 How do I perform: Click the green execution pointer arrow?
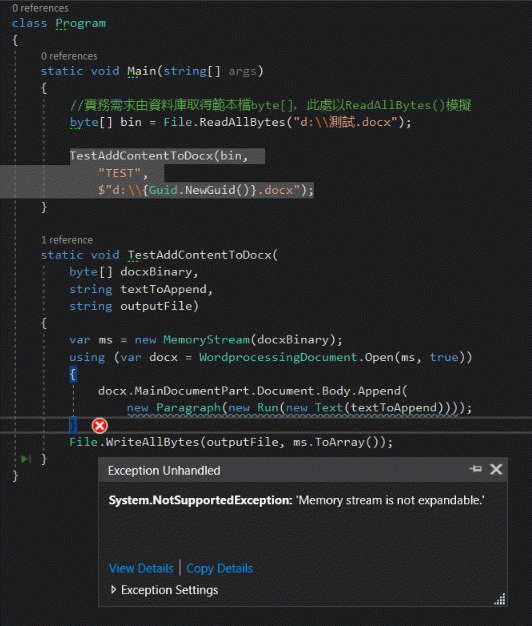[x=26, y=459]
